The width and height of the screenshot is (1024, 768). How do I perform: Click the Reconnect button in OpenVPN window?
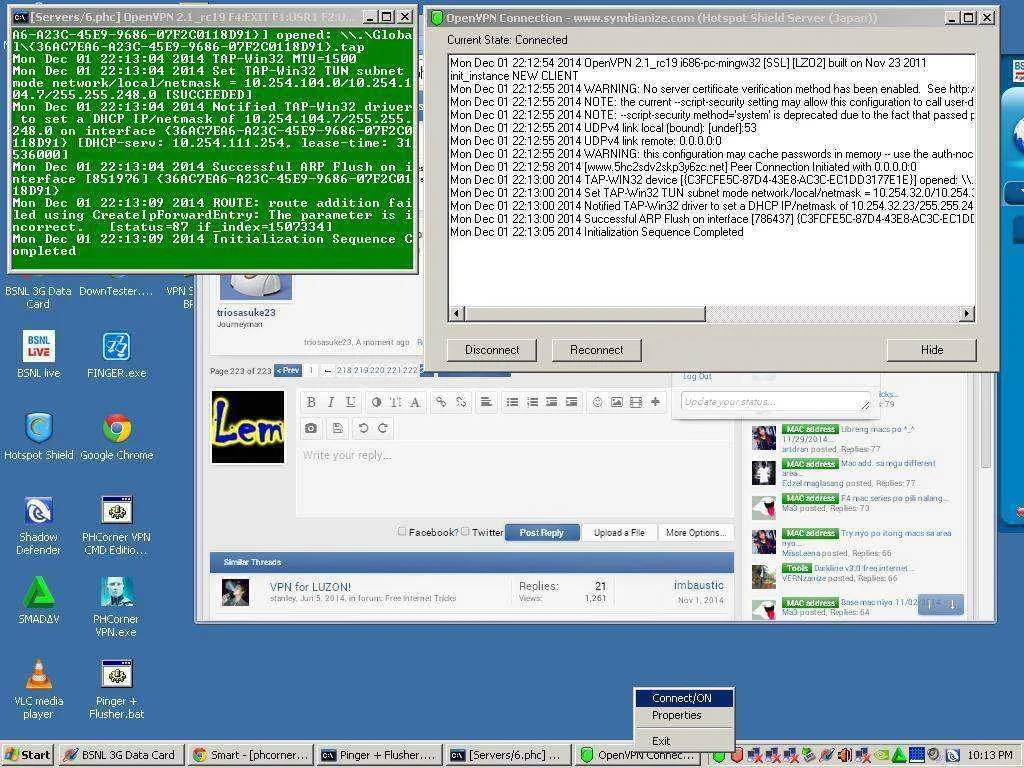pos(596,350)
